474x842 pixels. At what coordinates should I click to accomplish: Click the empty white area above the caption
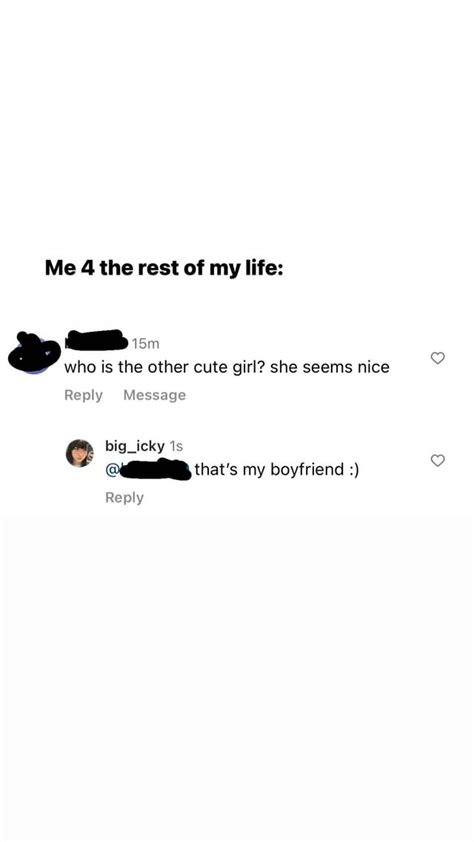click(237, 124)
